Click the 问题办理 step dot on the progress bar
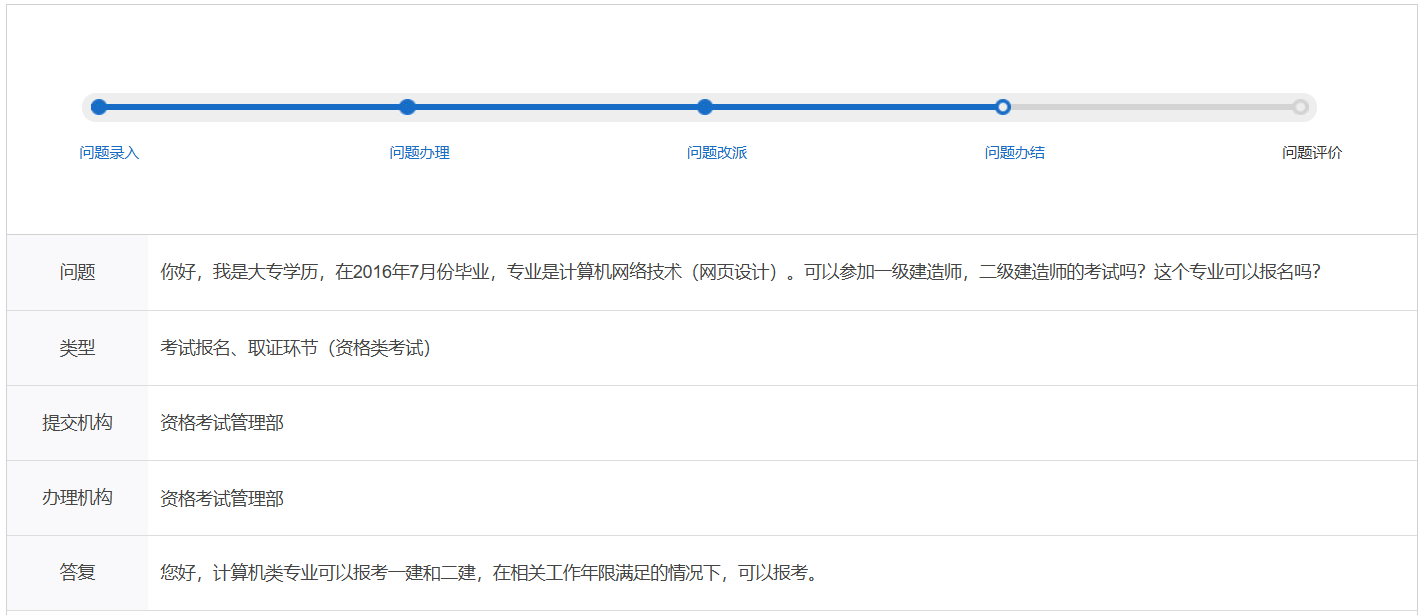The width and height of the screenshot is (1423, 615). click(x=407, y=107)
